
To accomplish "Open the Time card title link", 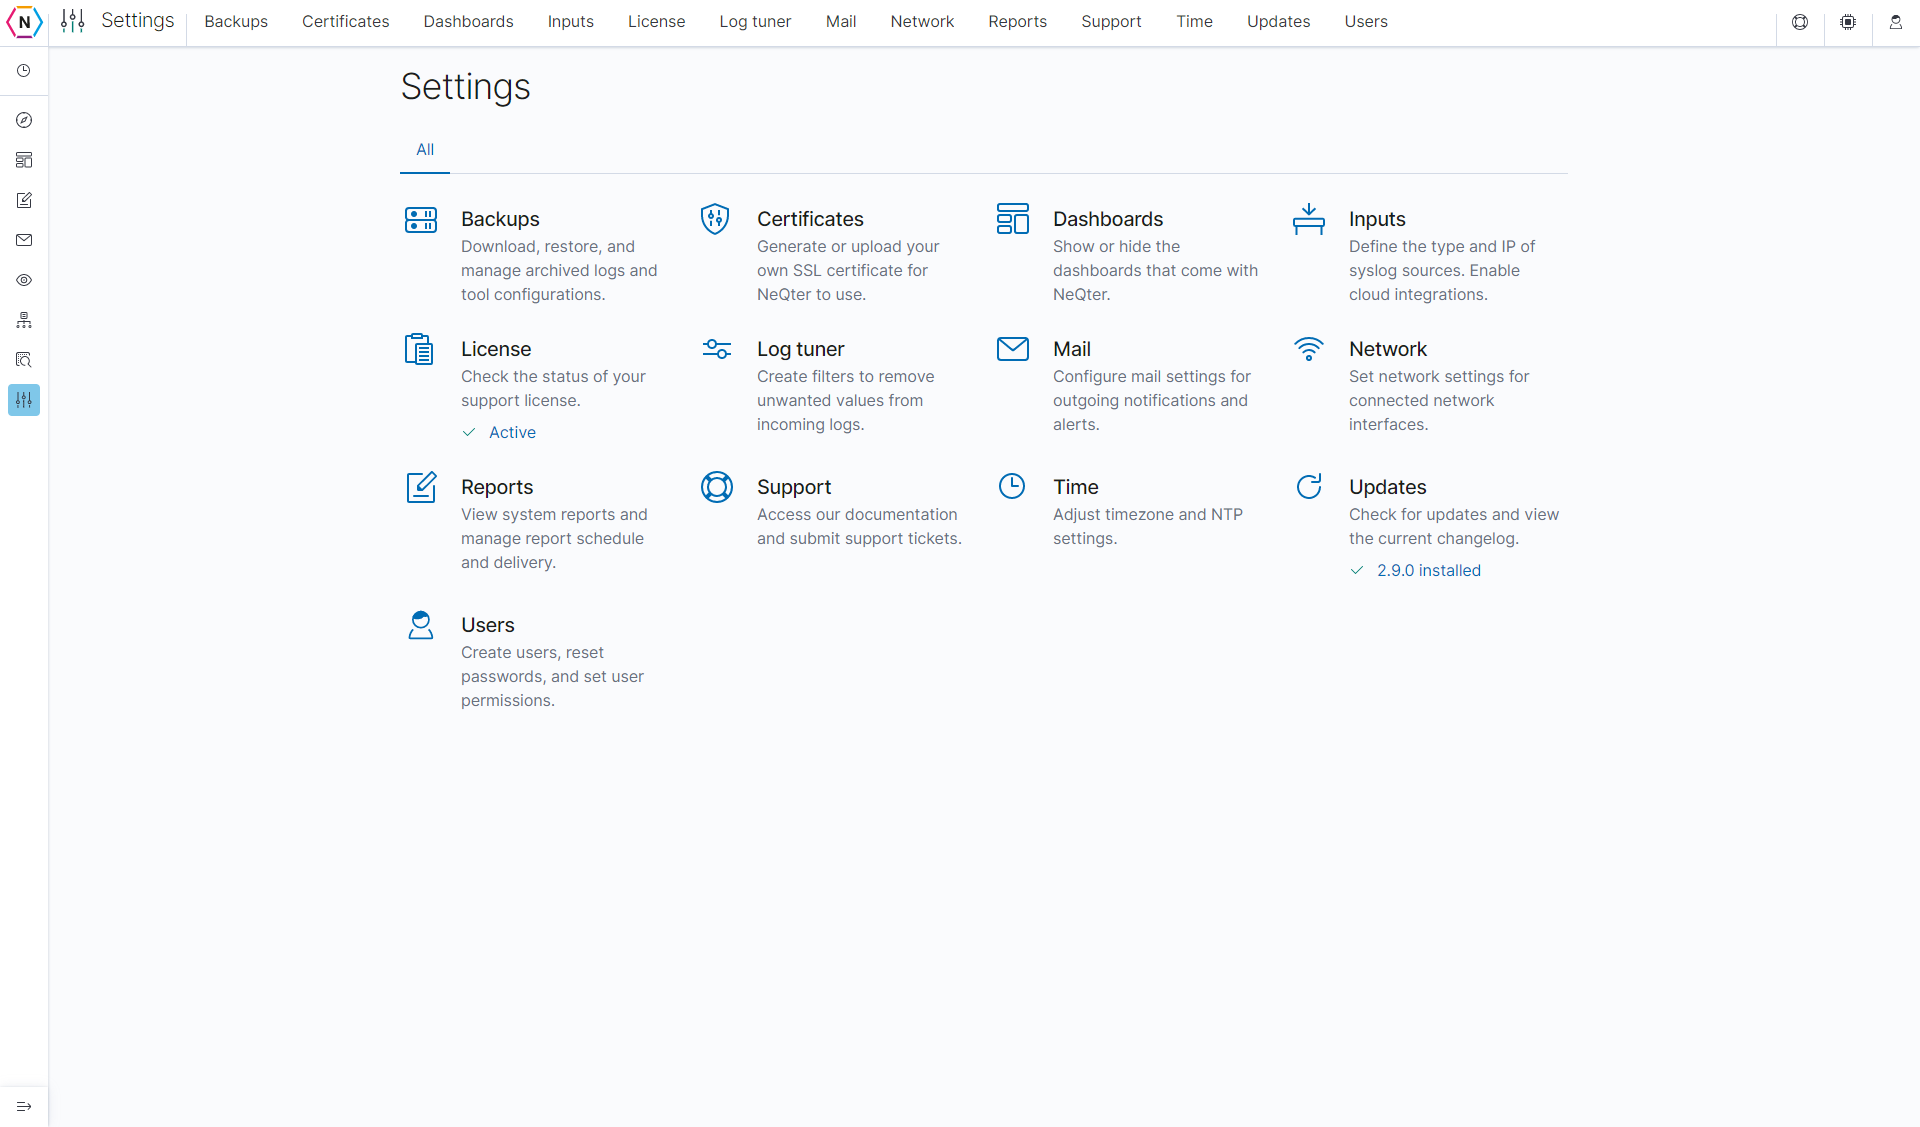I will coord(1076,487).
